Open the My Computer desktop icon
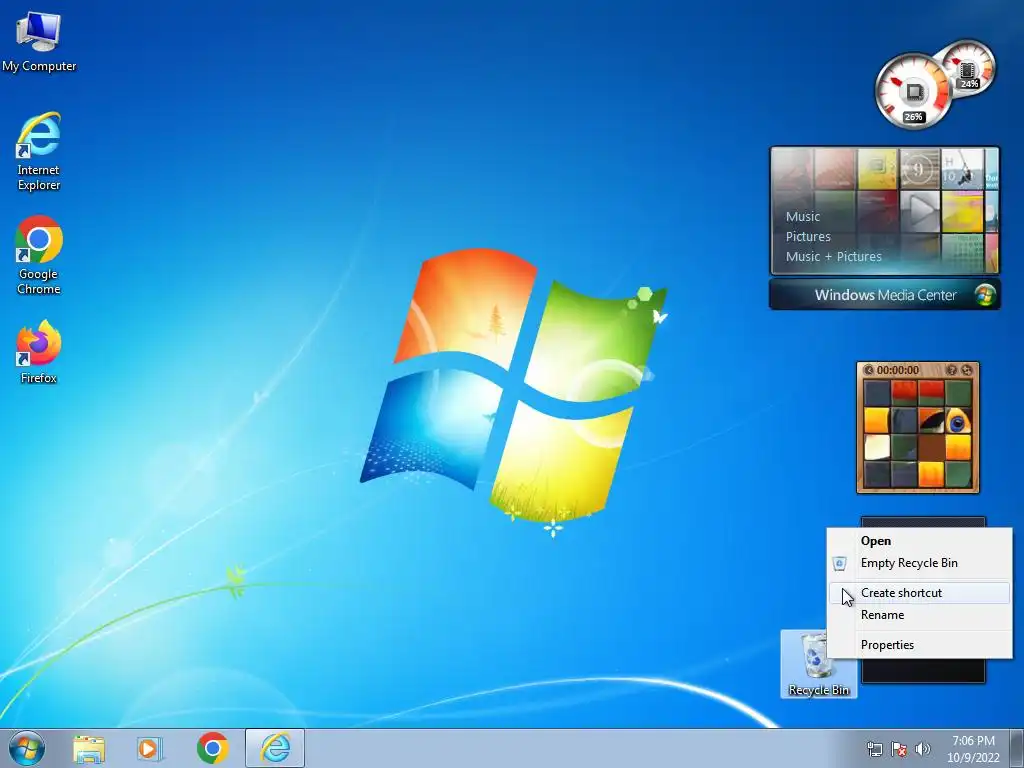The image size is (1024, 768). point(39,41)
